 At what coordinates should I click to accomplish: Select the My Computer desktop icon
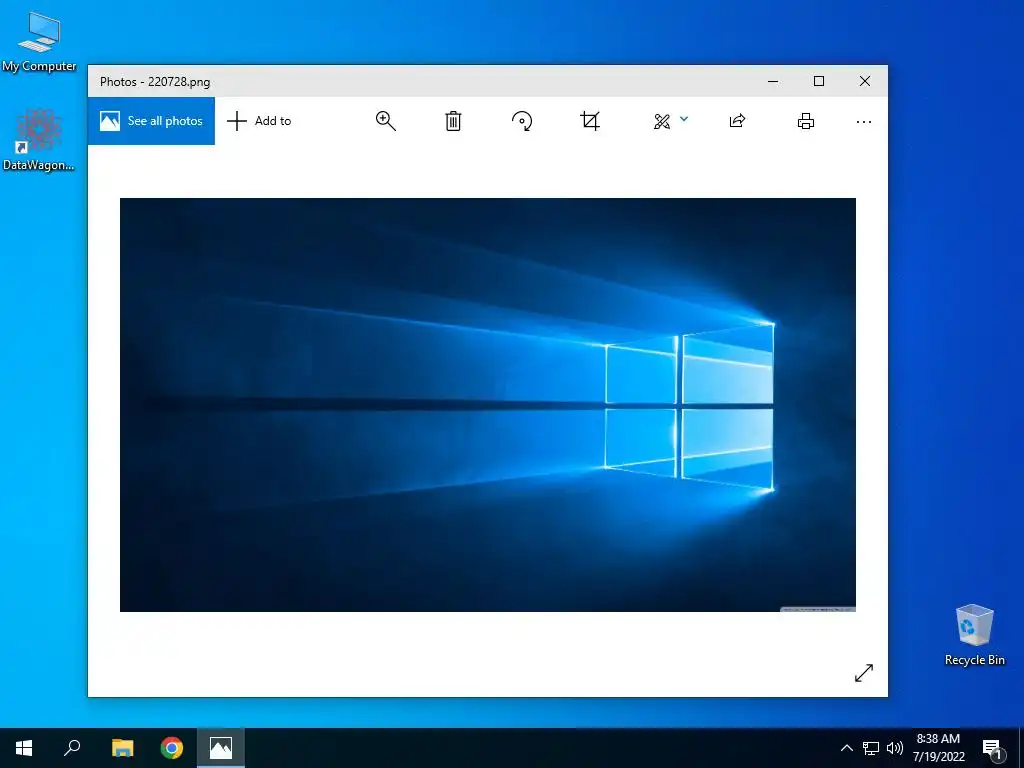[39, 42]
